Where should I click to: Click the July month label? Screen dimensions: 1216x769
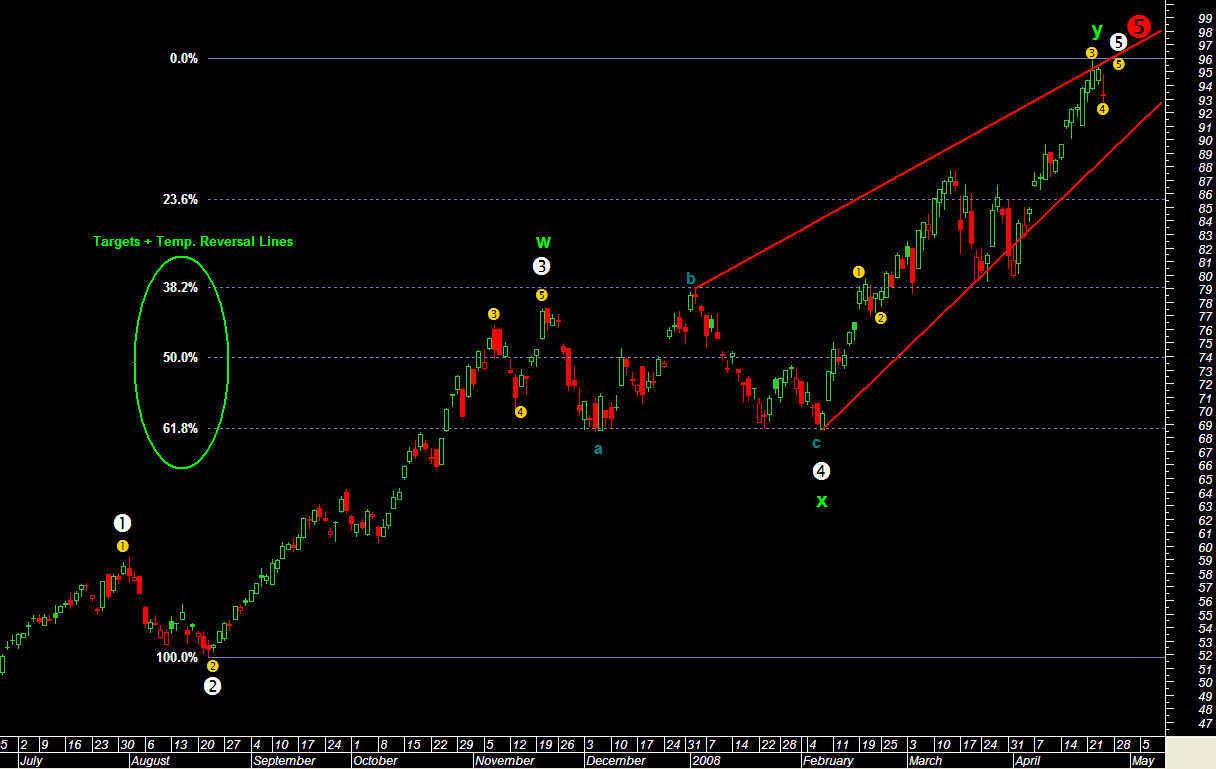click(x=32, y=761)
